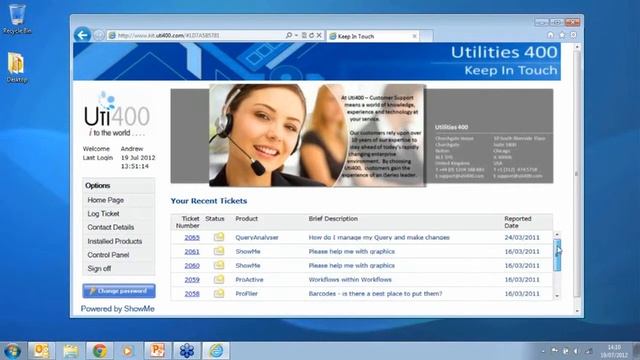Viewport: 640px width, 360px height.
Task: Show hidden tray icons arrow
Action: tap(543, 351)
